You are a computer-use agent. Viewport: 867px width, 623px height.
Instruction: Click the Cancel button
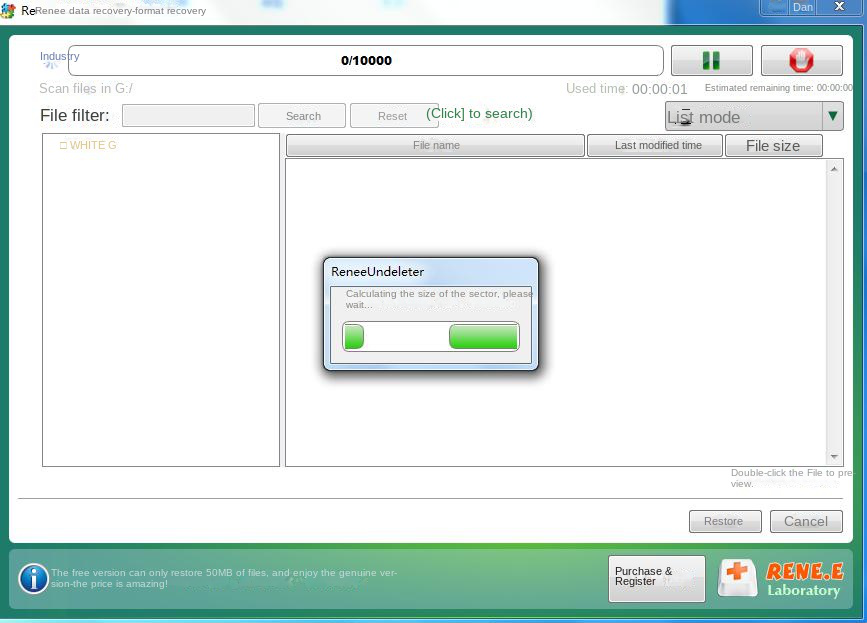coord(806,521)
